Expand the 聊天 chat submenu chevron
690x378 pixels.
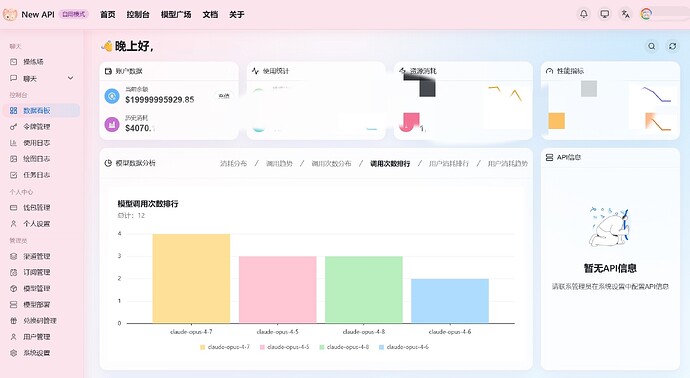coord(70,78)
